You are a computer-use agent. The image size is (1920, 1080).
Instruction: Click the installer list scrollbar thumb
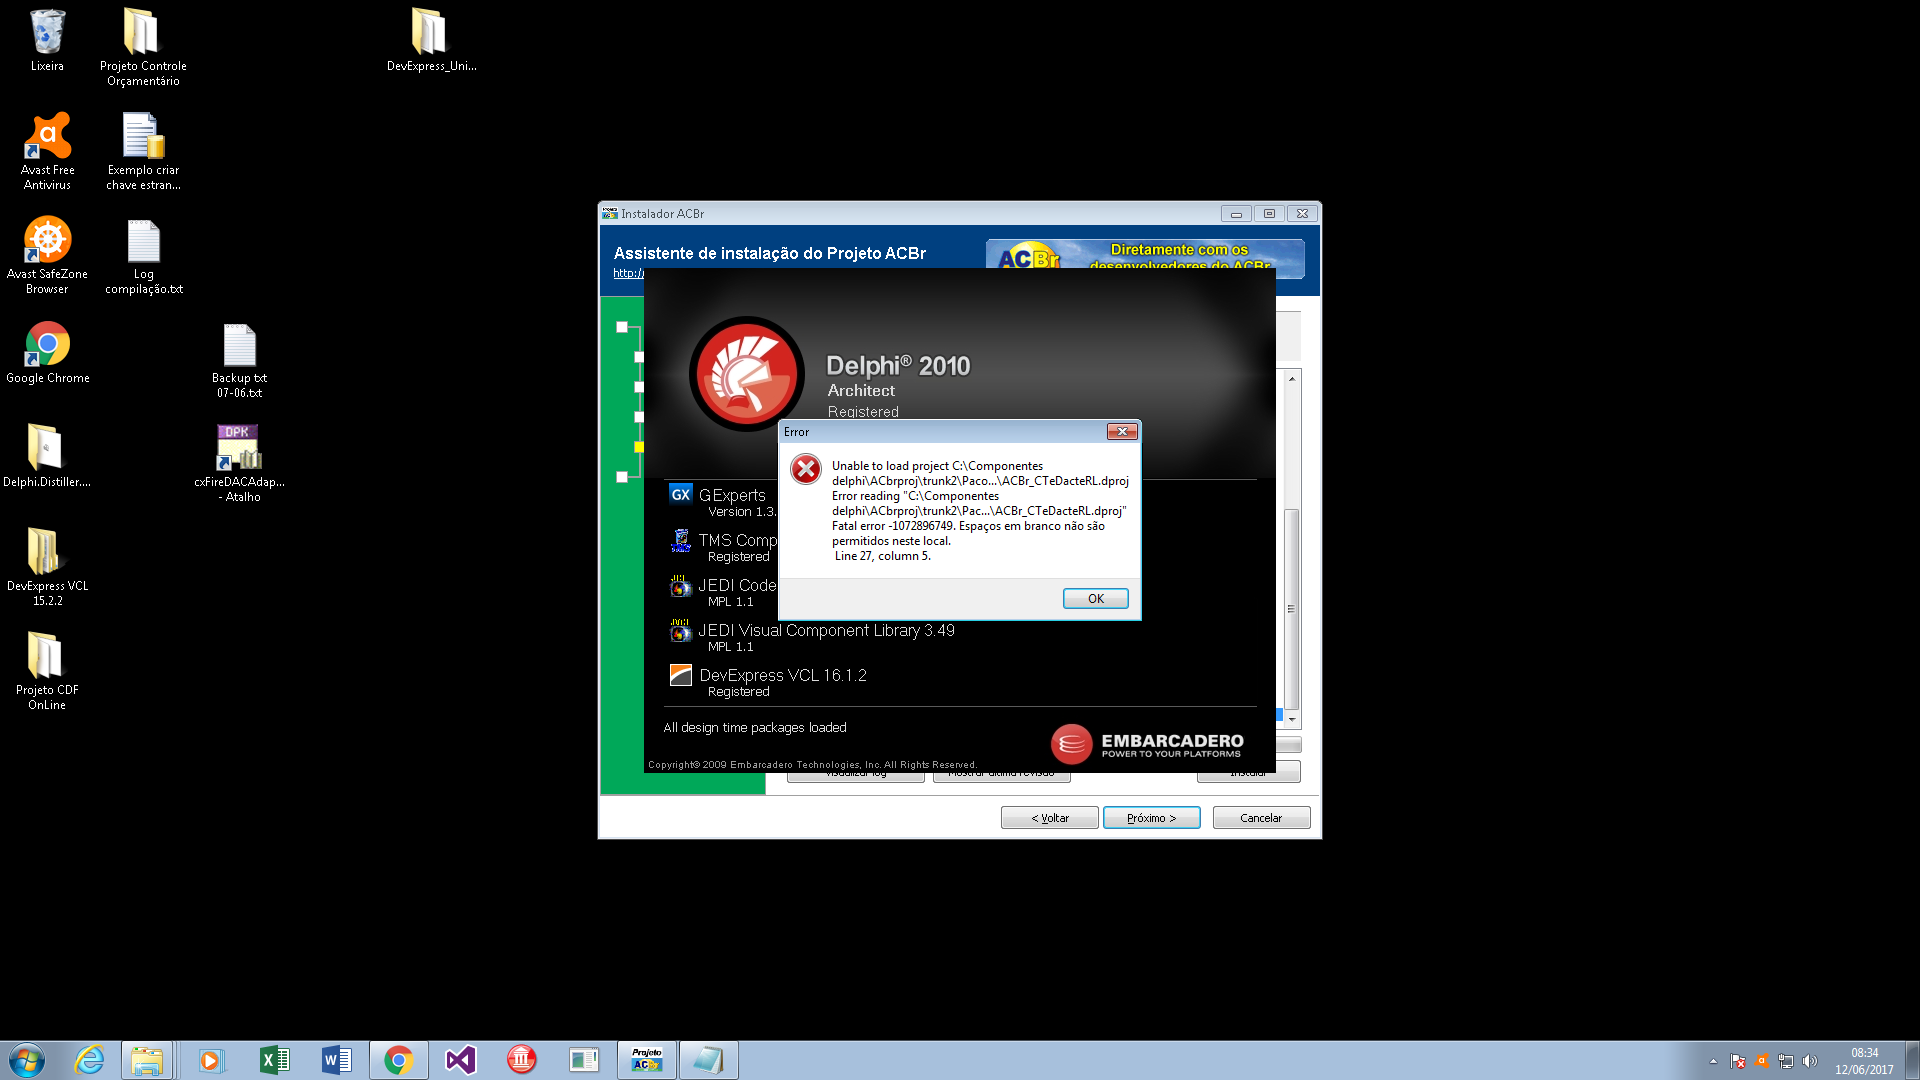tap(1292, 608)
